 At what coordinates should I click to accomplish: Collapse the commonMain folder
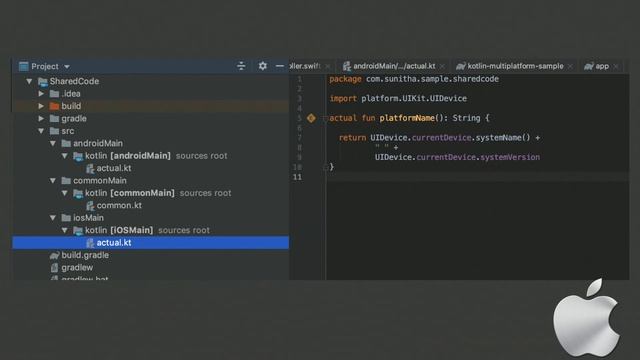click(x=53, y=181)
